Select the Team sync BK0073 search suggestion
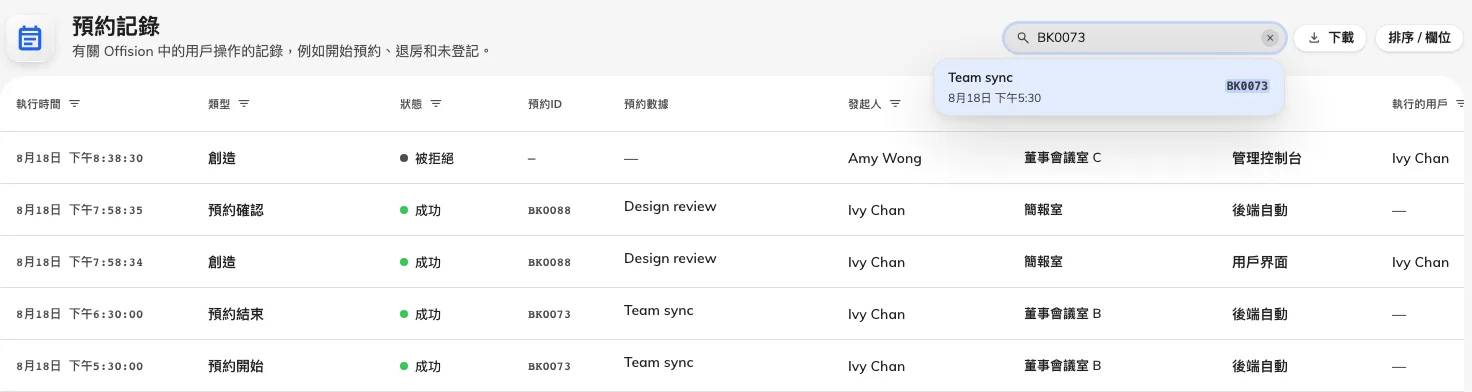1472x392 pixels. coord(1108,86)
